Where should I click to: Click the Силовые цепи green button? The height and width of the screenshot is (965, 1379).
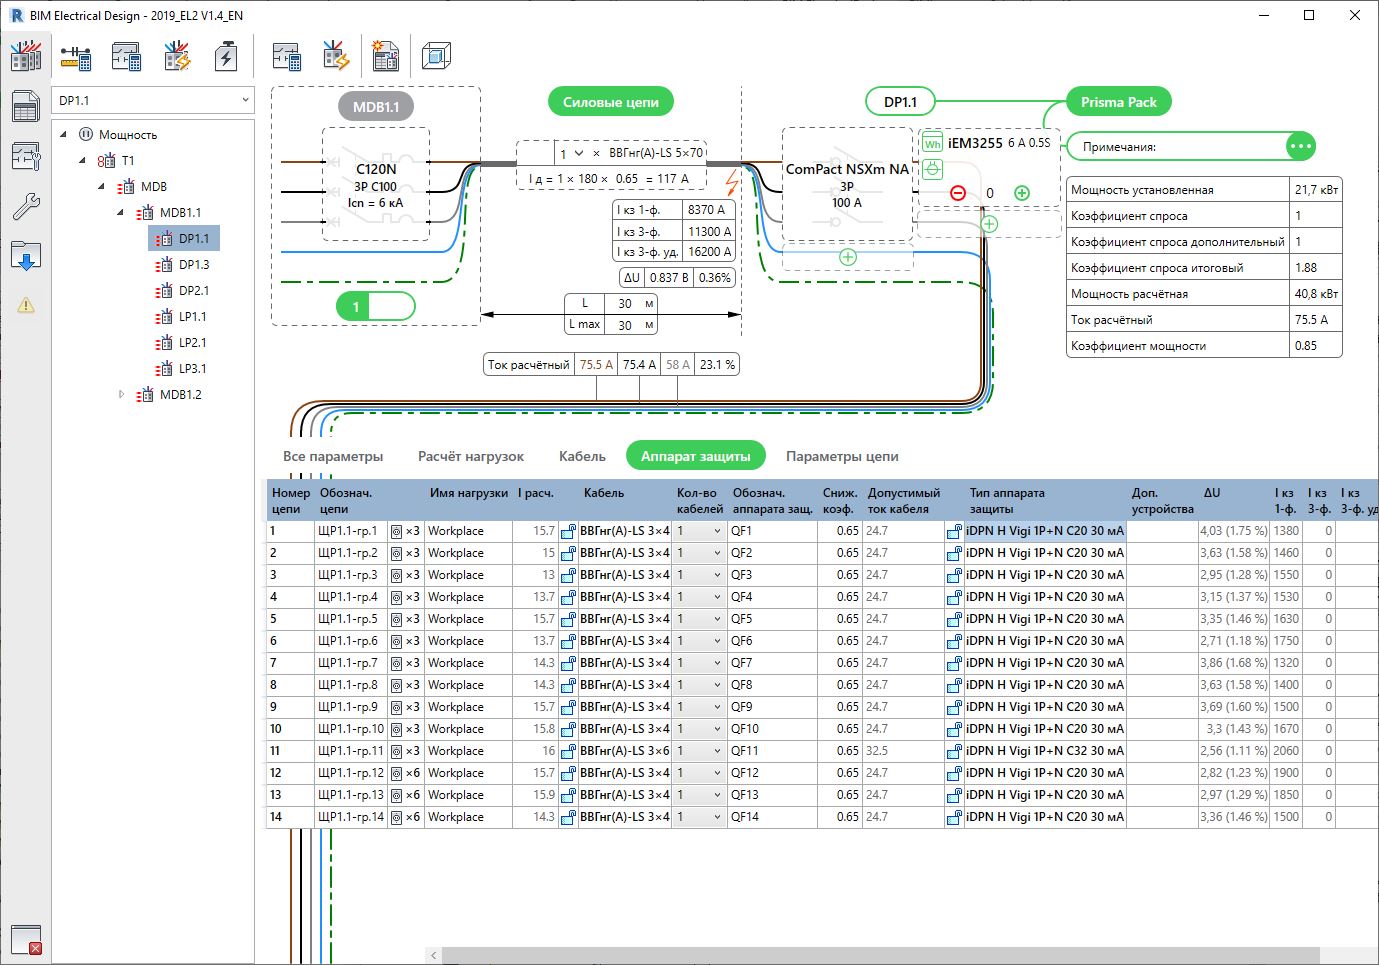coord(610,102)
